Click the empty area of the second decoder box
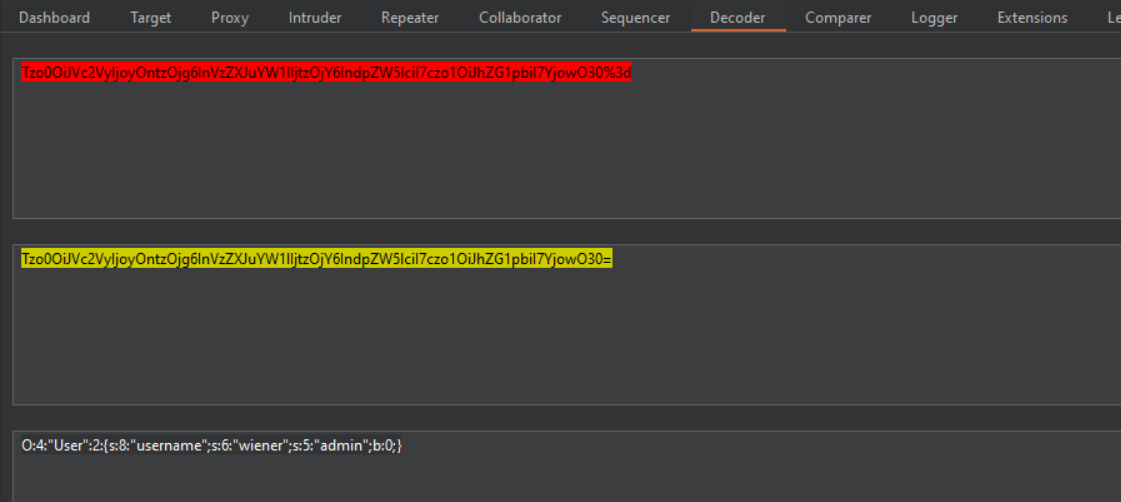The width and height of the screenshot is (1121, 502). (560, 340)
